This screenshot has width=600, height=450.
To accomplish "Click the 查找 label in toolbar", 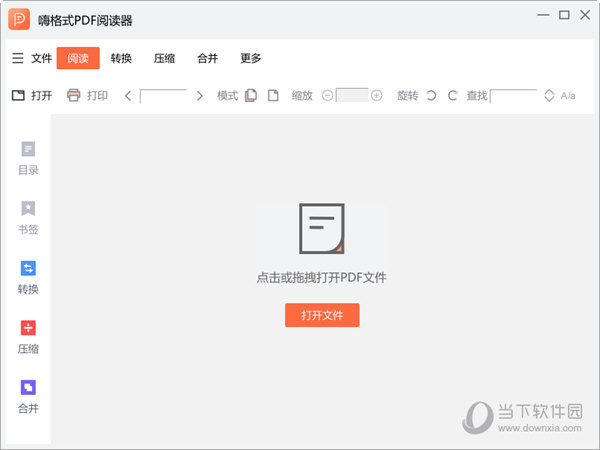I will point(477,95).
